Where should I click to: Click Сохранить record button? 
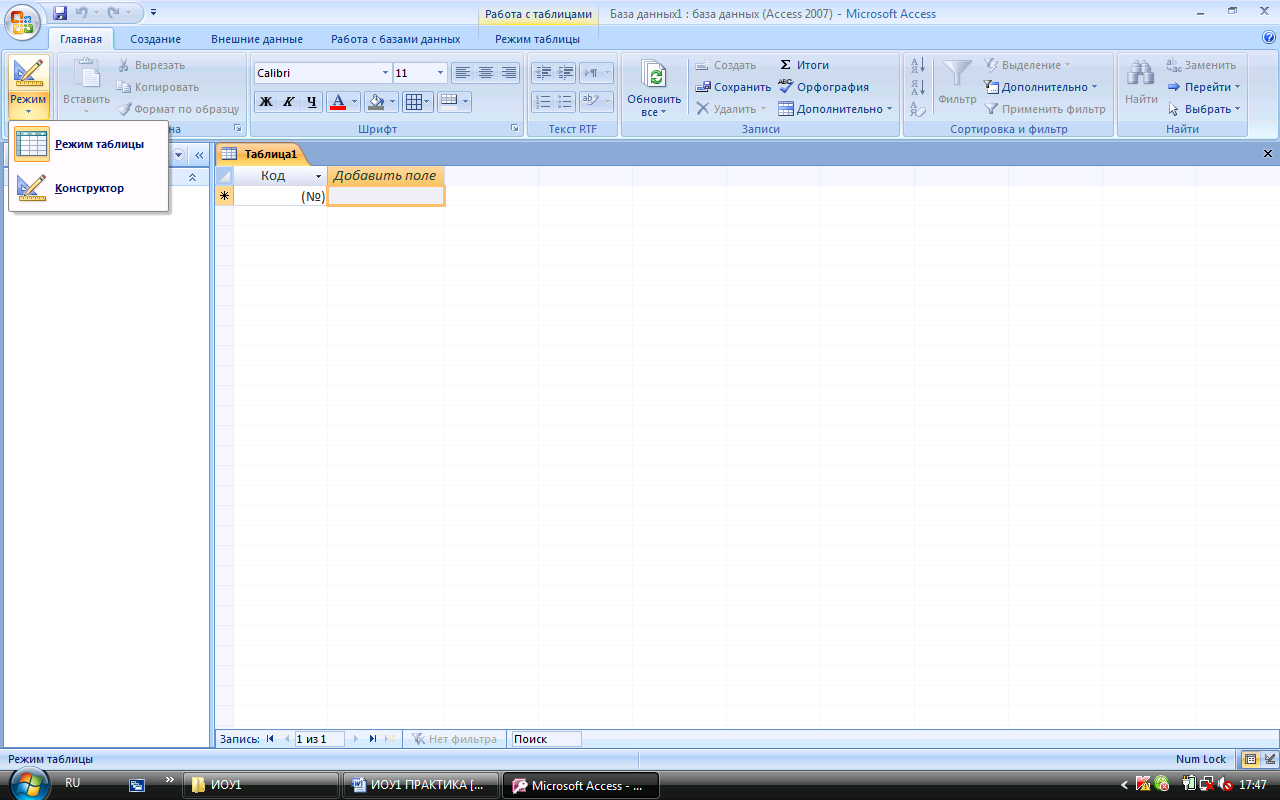click(733, 87)
